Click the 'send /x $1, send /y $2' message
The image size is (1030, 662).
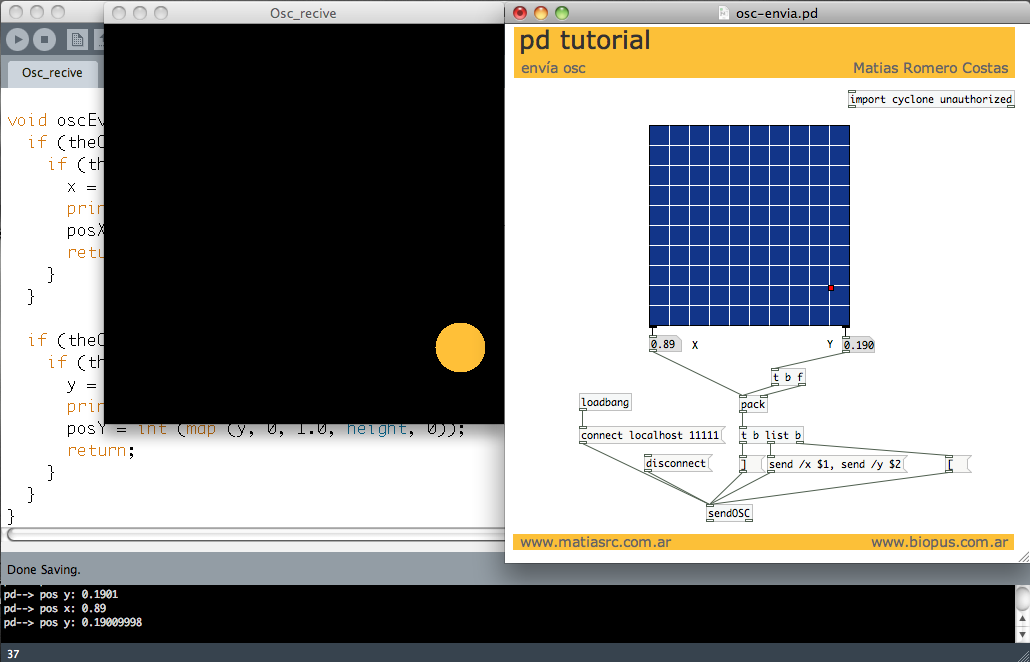(x=835, y=464)
